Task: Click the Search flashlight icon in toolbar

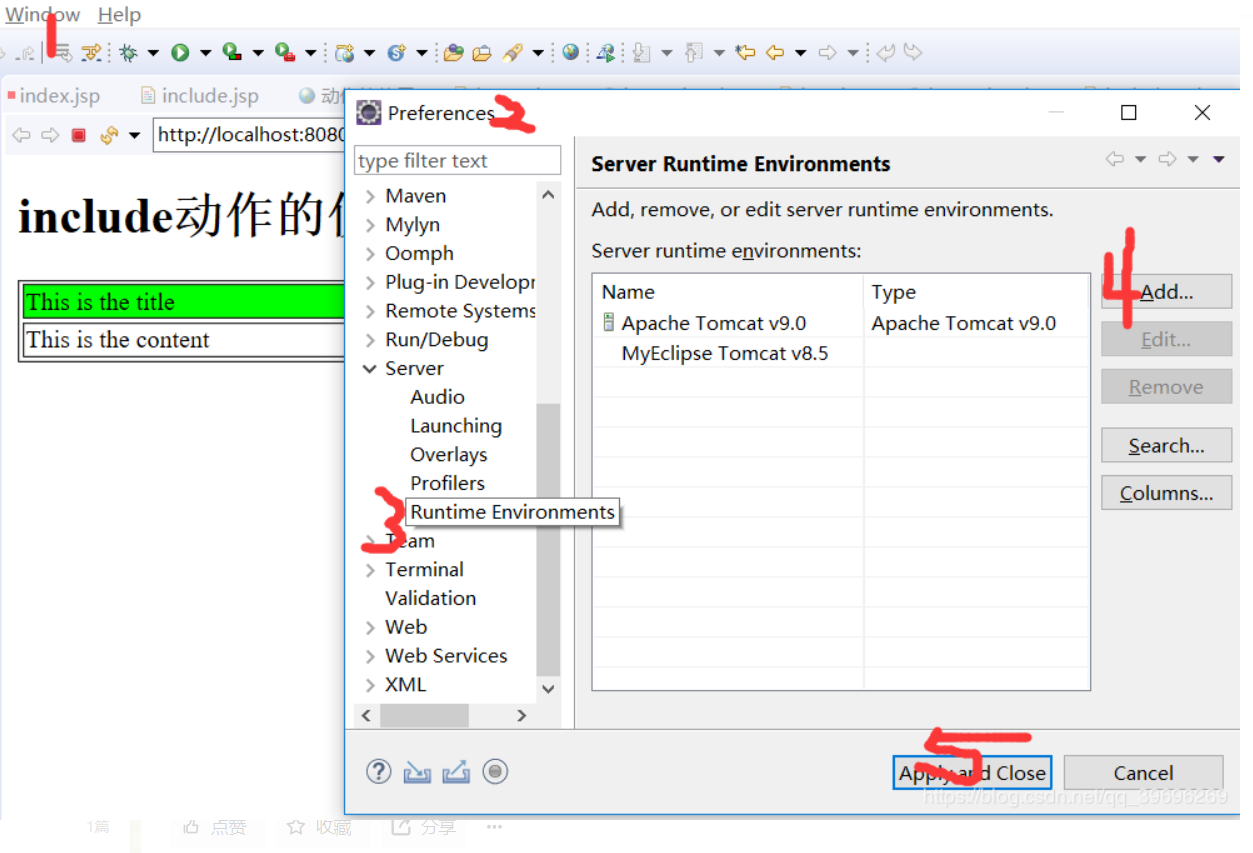Action: [x=512, y=53]
